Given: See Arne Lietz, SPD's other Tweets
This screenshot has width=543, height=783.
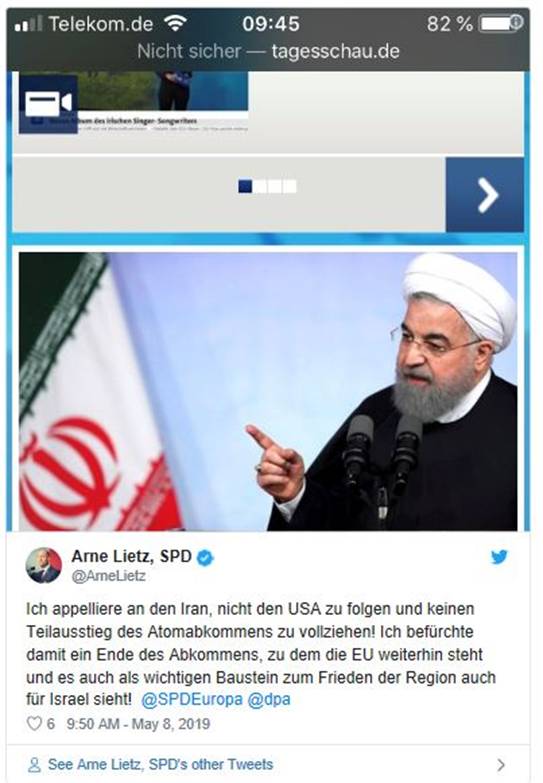Looking at the screenshot, I should pos(160,764).
